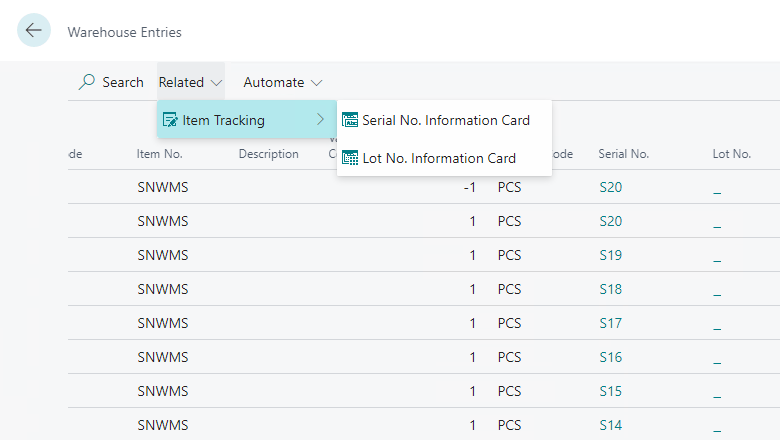Click PCS unit cell in S18 row
Screen dimensions: 780x440
pos(509,289)
